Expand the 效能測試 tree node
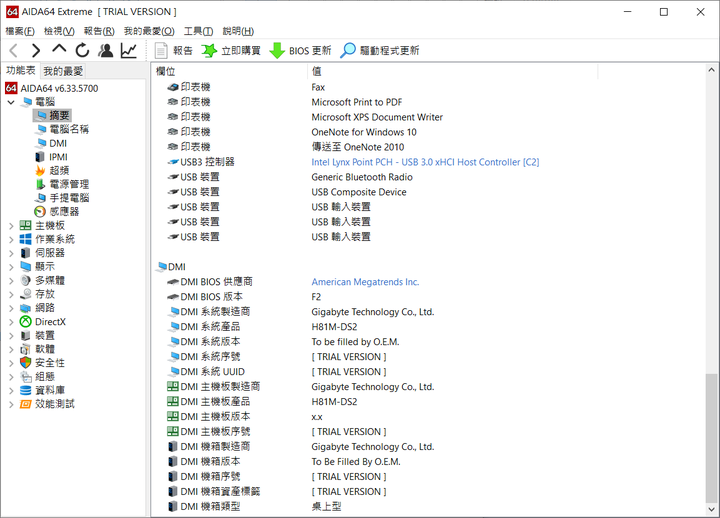The image size is (720, 518). coord(11,404)
